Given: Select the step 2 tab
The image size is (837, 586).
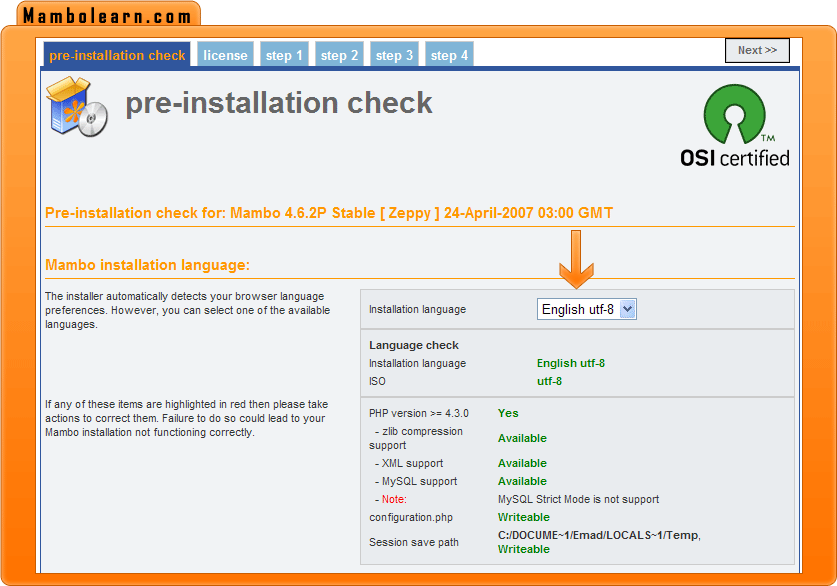Looking at the screenshot, I should click(x=339, y=55).
